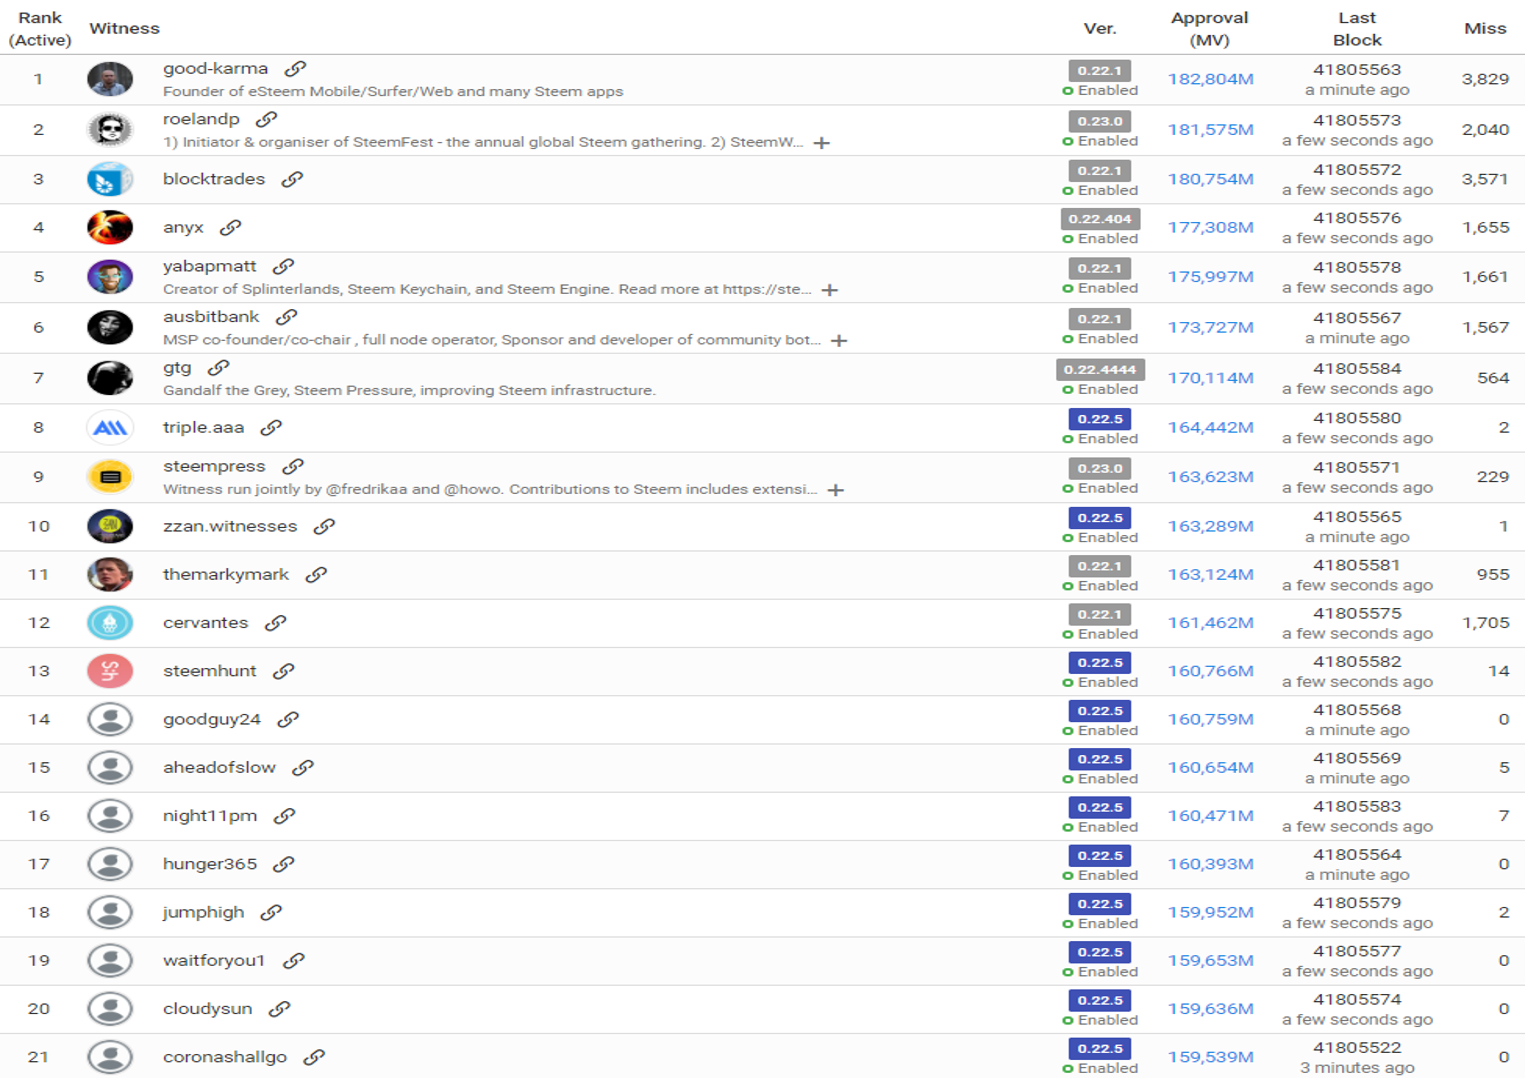Screen dimensions: 1525x1078
Task: Open the steemhunt witness profile
Action: pos(210,670)
